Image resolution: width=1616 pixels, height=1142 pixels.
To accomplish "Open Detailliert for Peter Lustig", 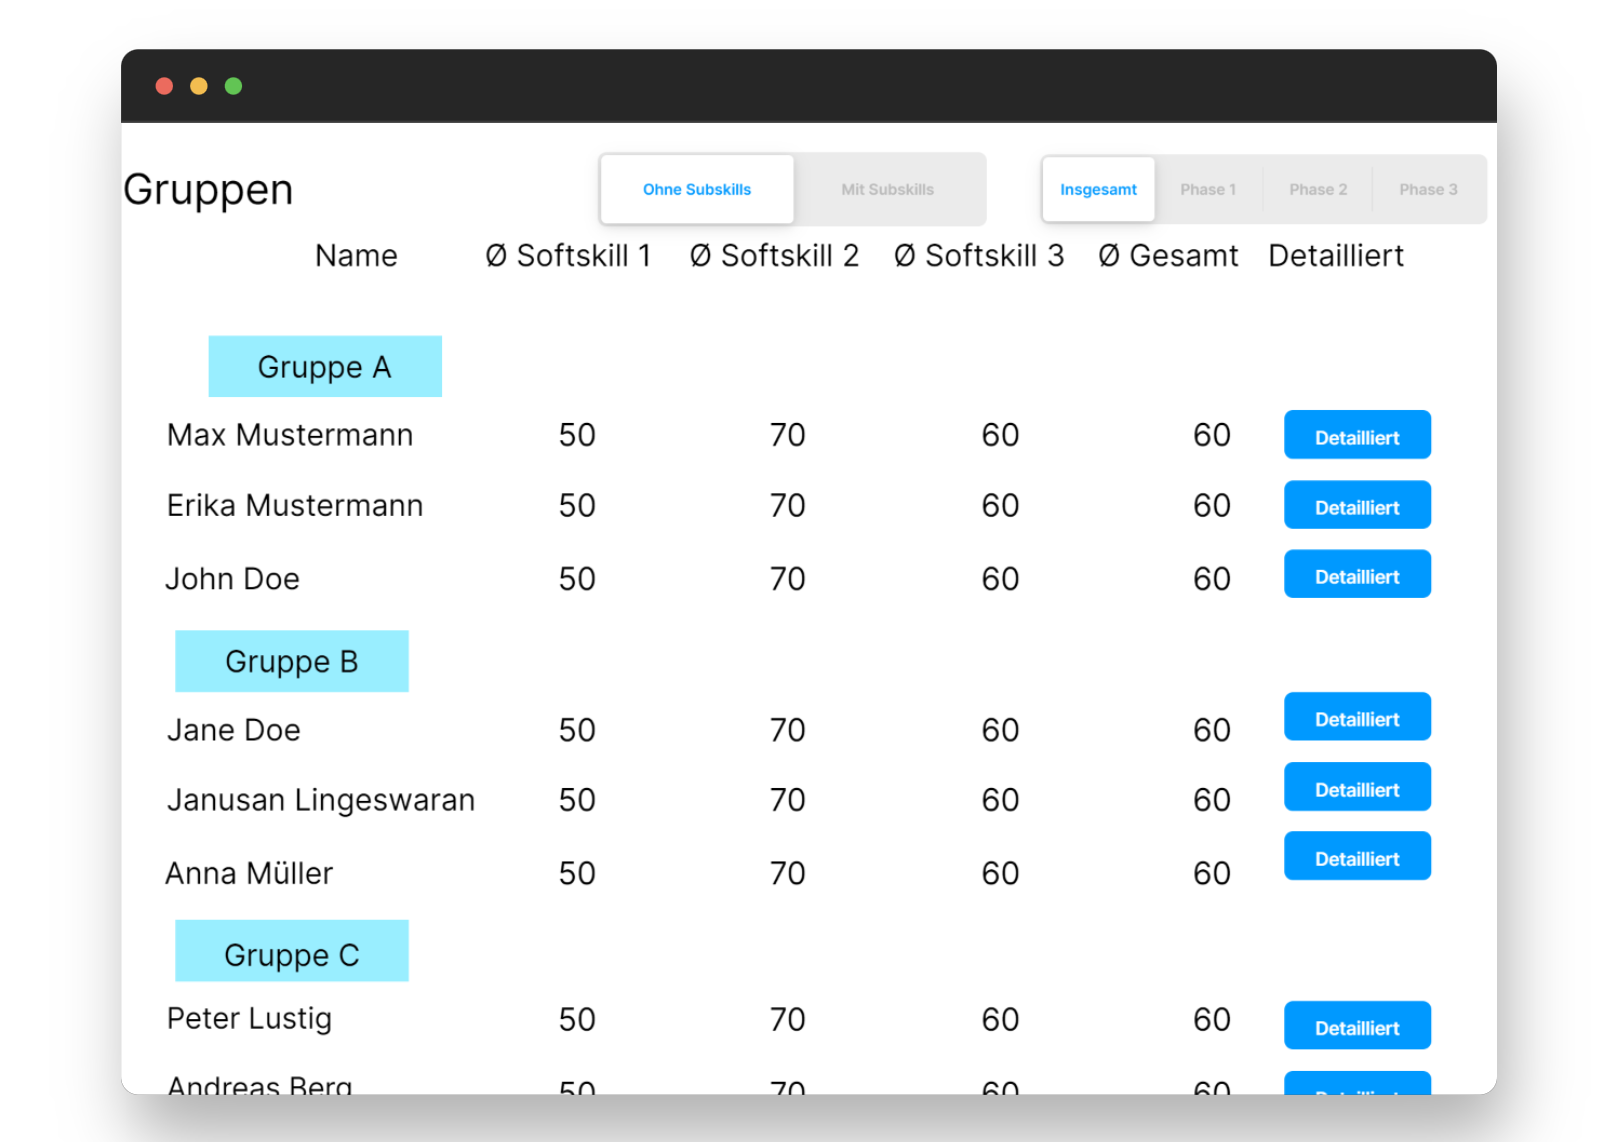I will 1357,1025.
